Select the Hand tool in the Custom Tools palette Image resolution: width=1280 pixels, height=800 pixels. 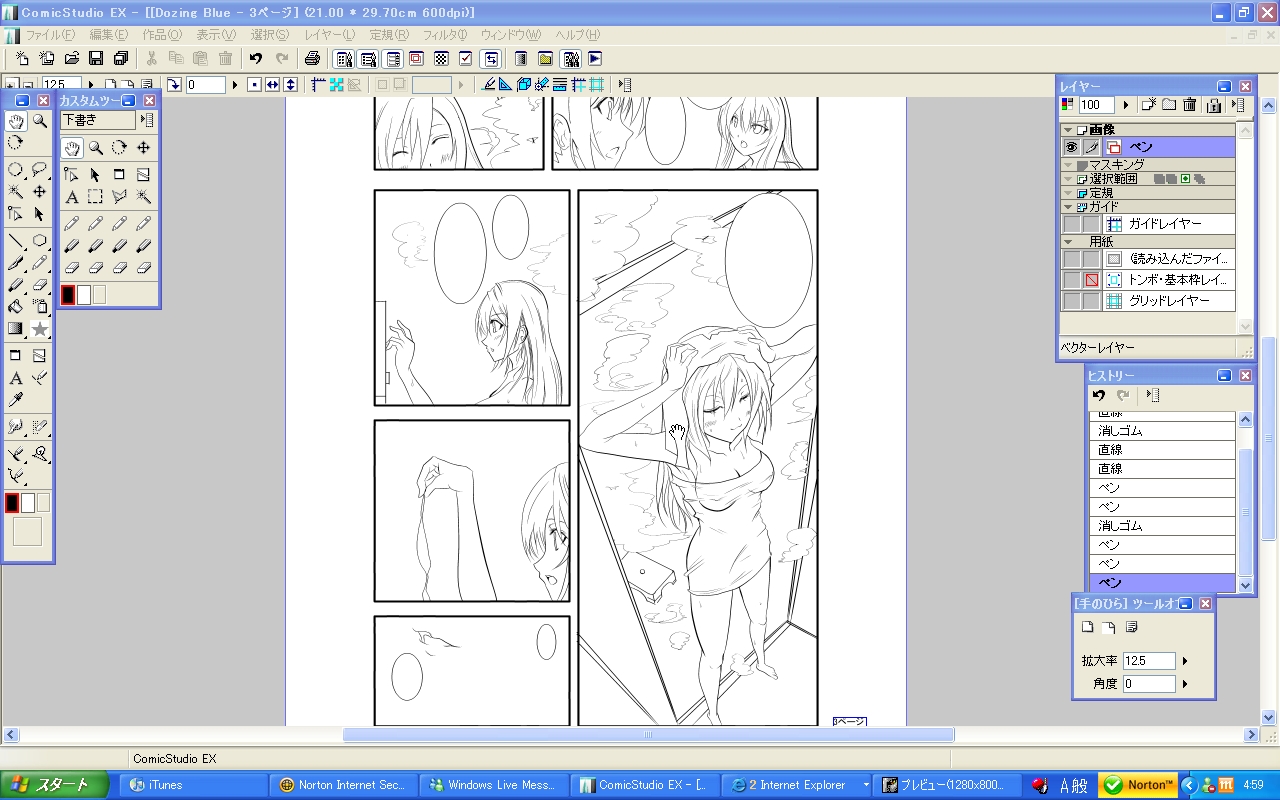pyautogui.click(x=72, y=148)
